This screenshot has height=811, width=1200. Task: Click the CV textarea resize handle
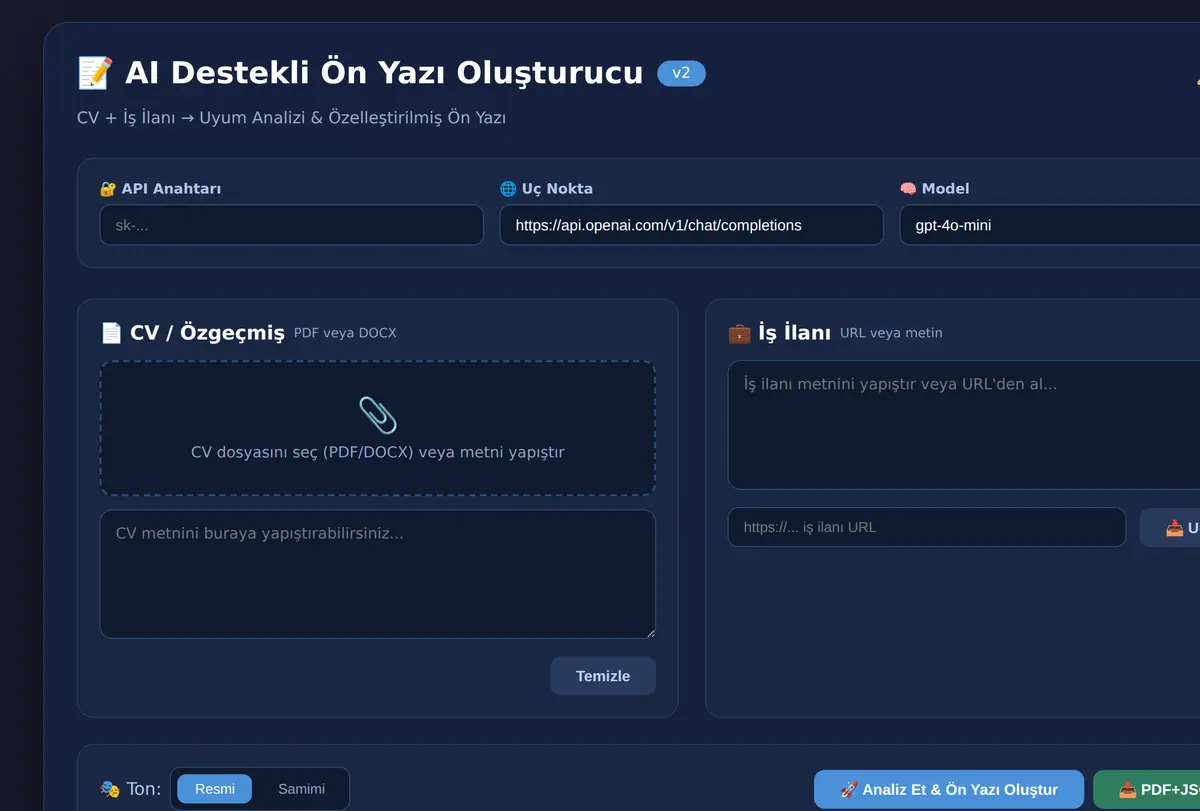tap(650, 632)
